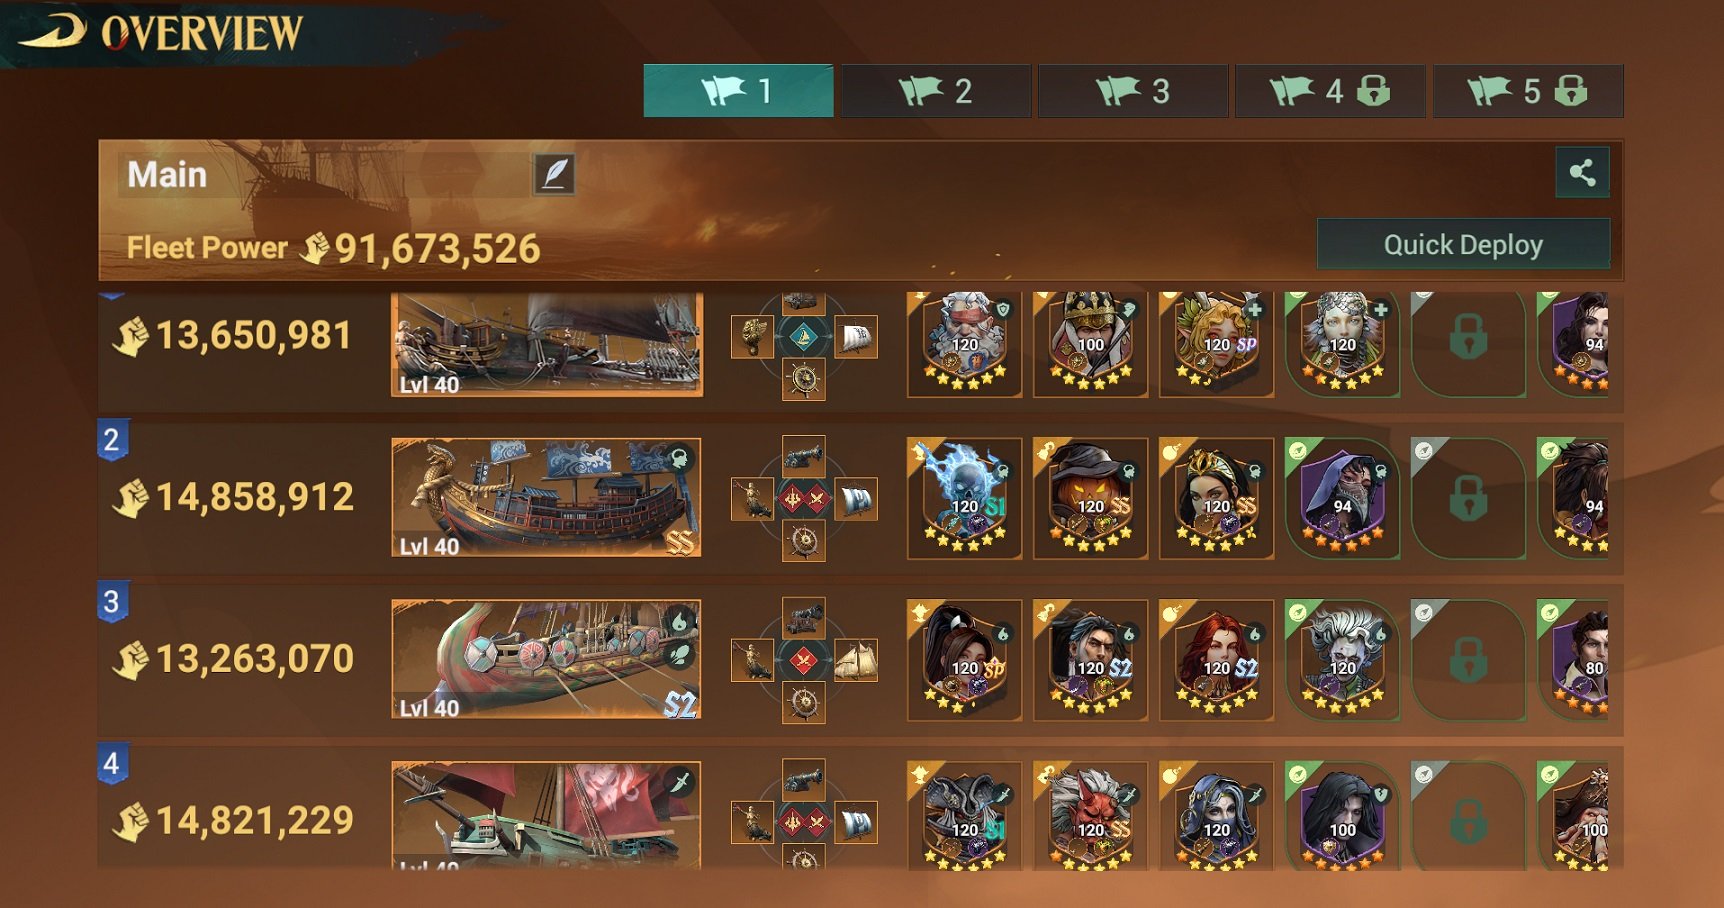Click the sail equipment slot in fleet 3

856,660
